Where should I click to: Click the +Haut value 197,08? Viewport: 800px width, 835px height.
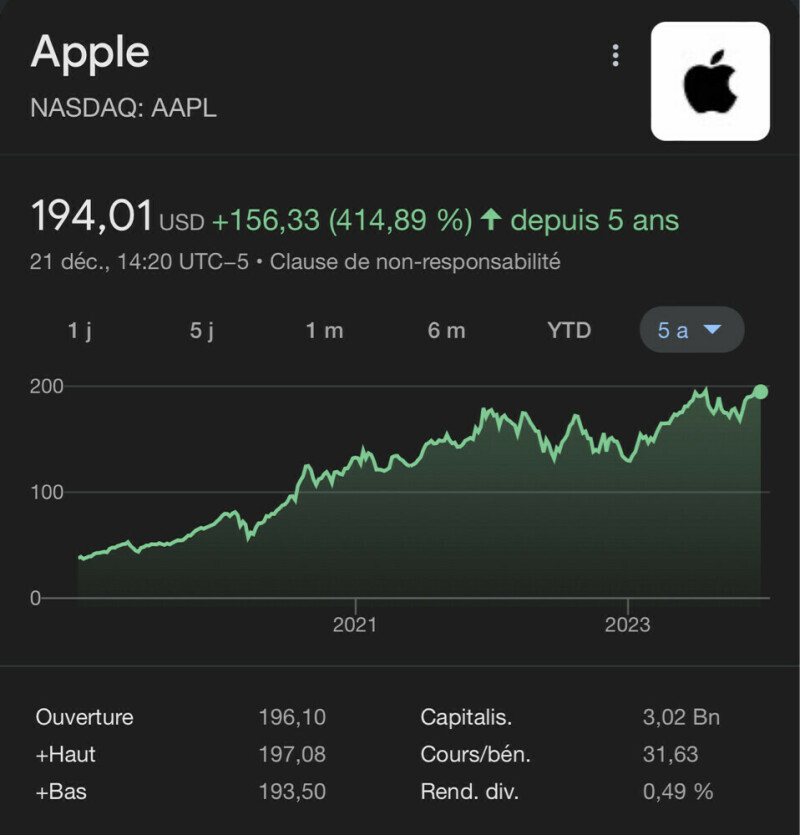(x=292, y=755)
